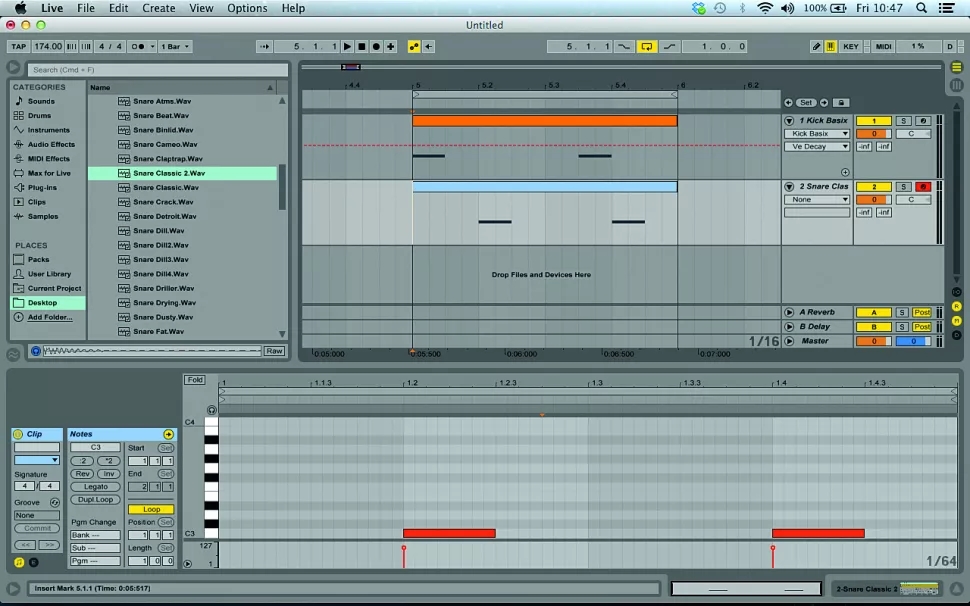Click the headphone preview icon in piano roll
The image size is (970, 606).
coord(212,410)
